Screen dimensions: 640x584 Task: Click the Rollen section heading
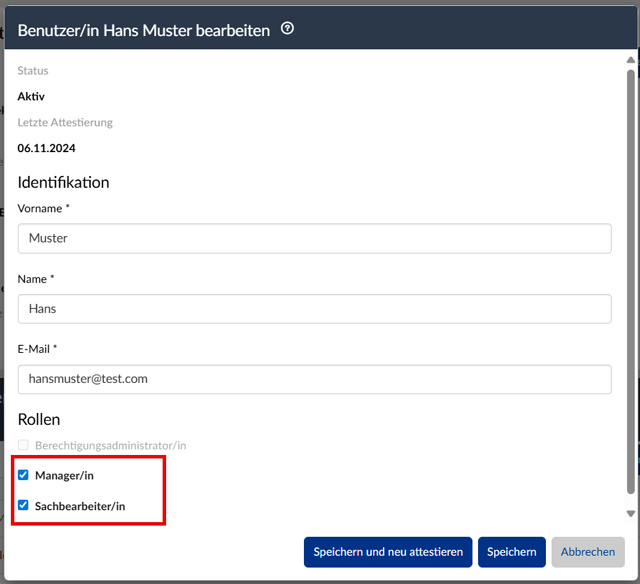39,419
